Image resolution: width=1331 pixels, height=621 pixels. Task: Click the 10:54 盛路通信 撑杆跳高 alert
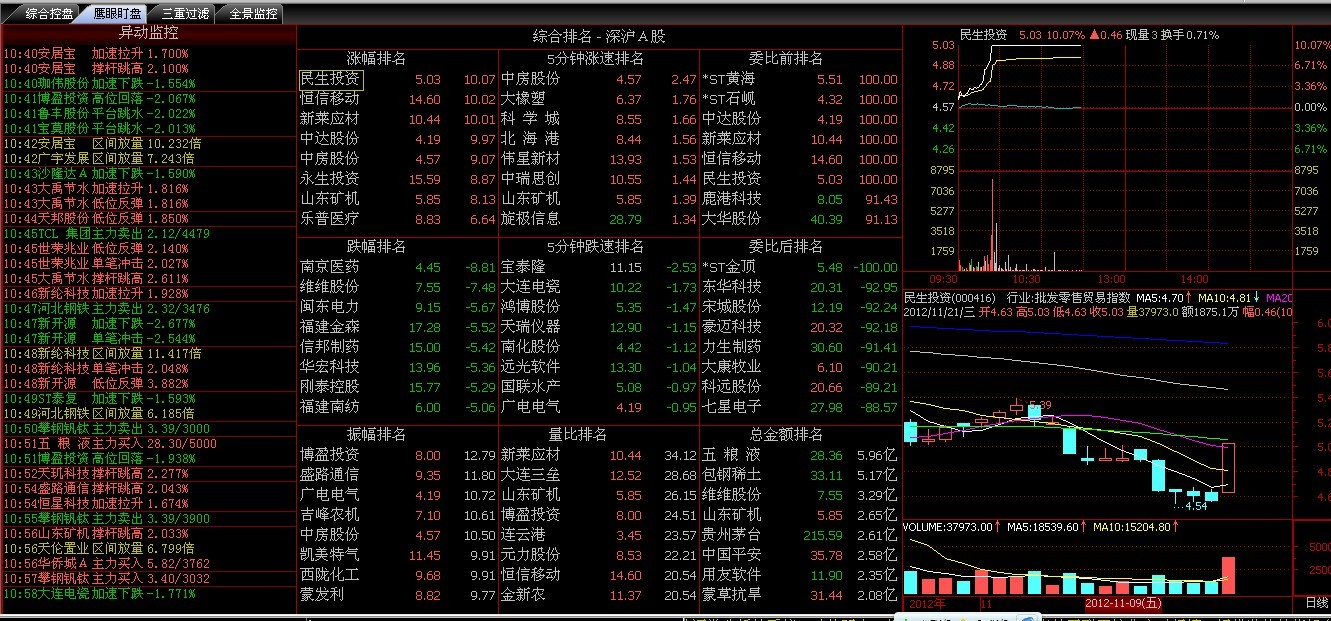[x=96, y=488]
